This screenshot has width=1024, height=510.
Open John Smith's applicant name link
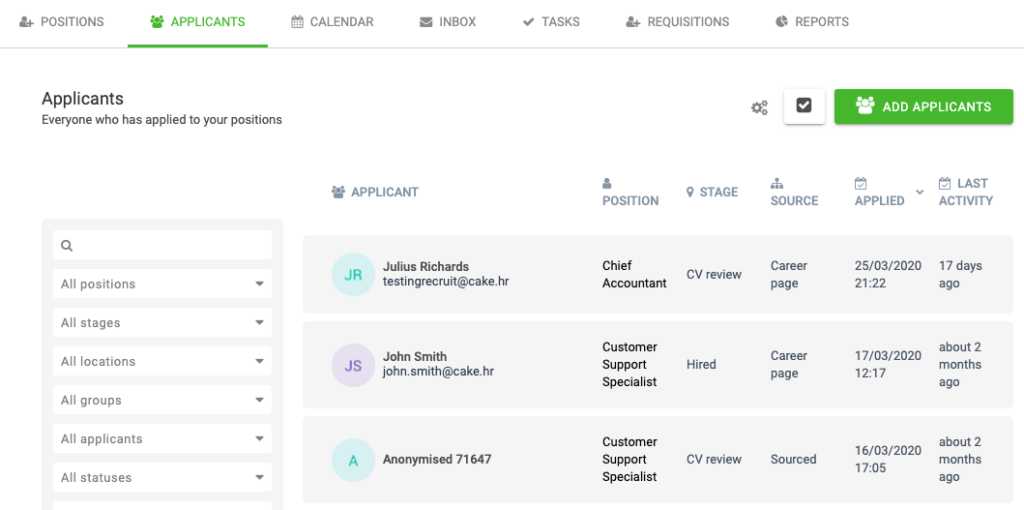(414, 357)
